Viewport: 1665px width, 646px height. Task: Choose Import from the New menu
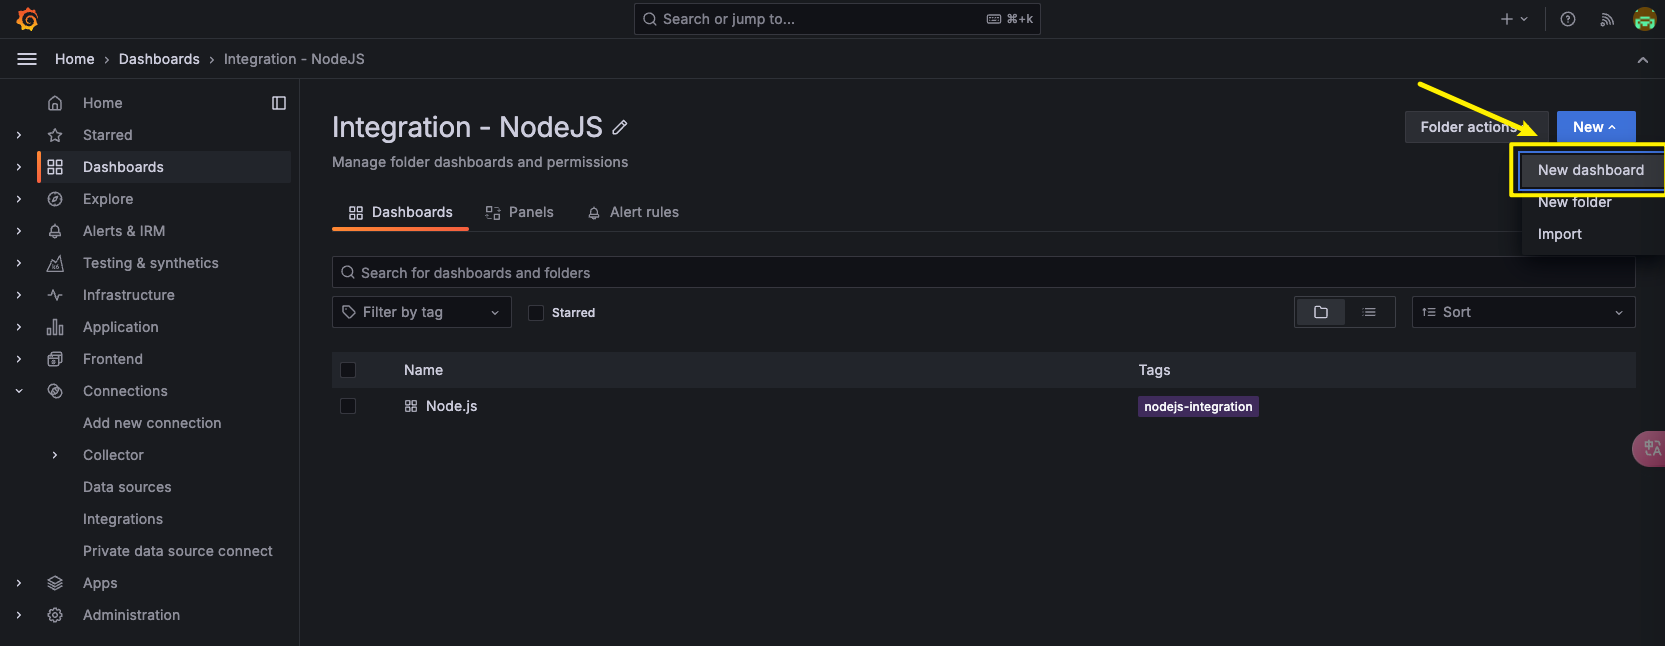1559,234
